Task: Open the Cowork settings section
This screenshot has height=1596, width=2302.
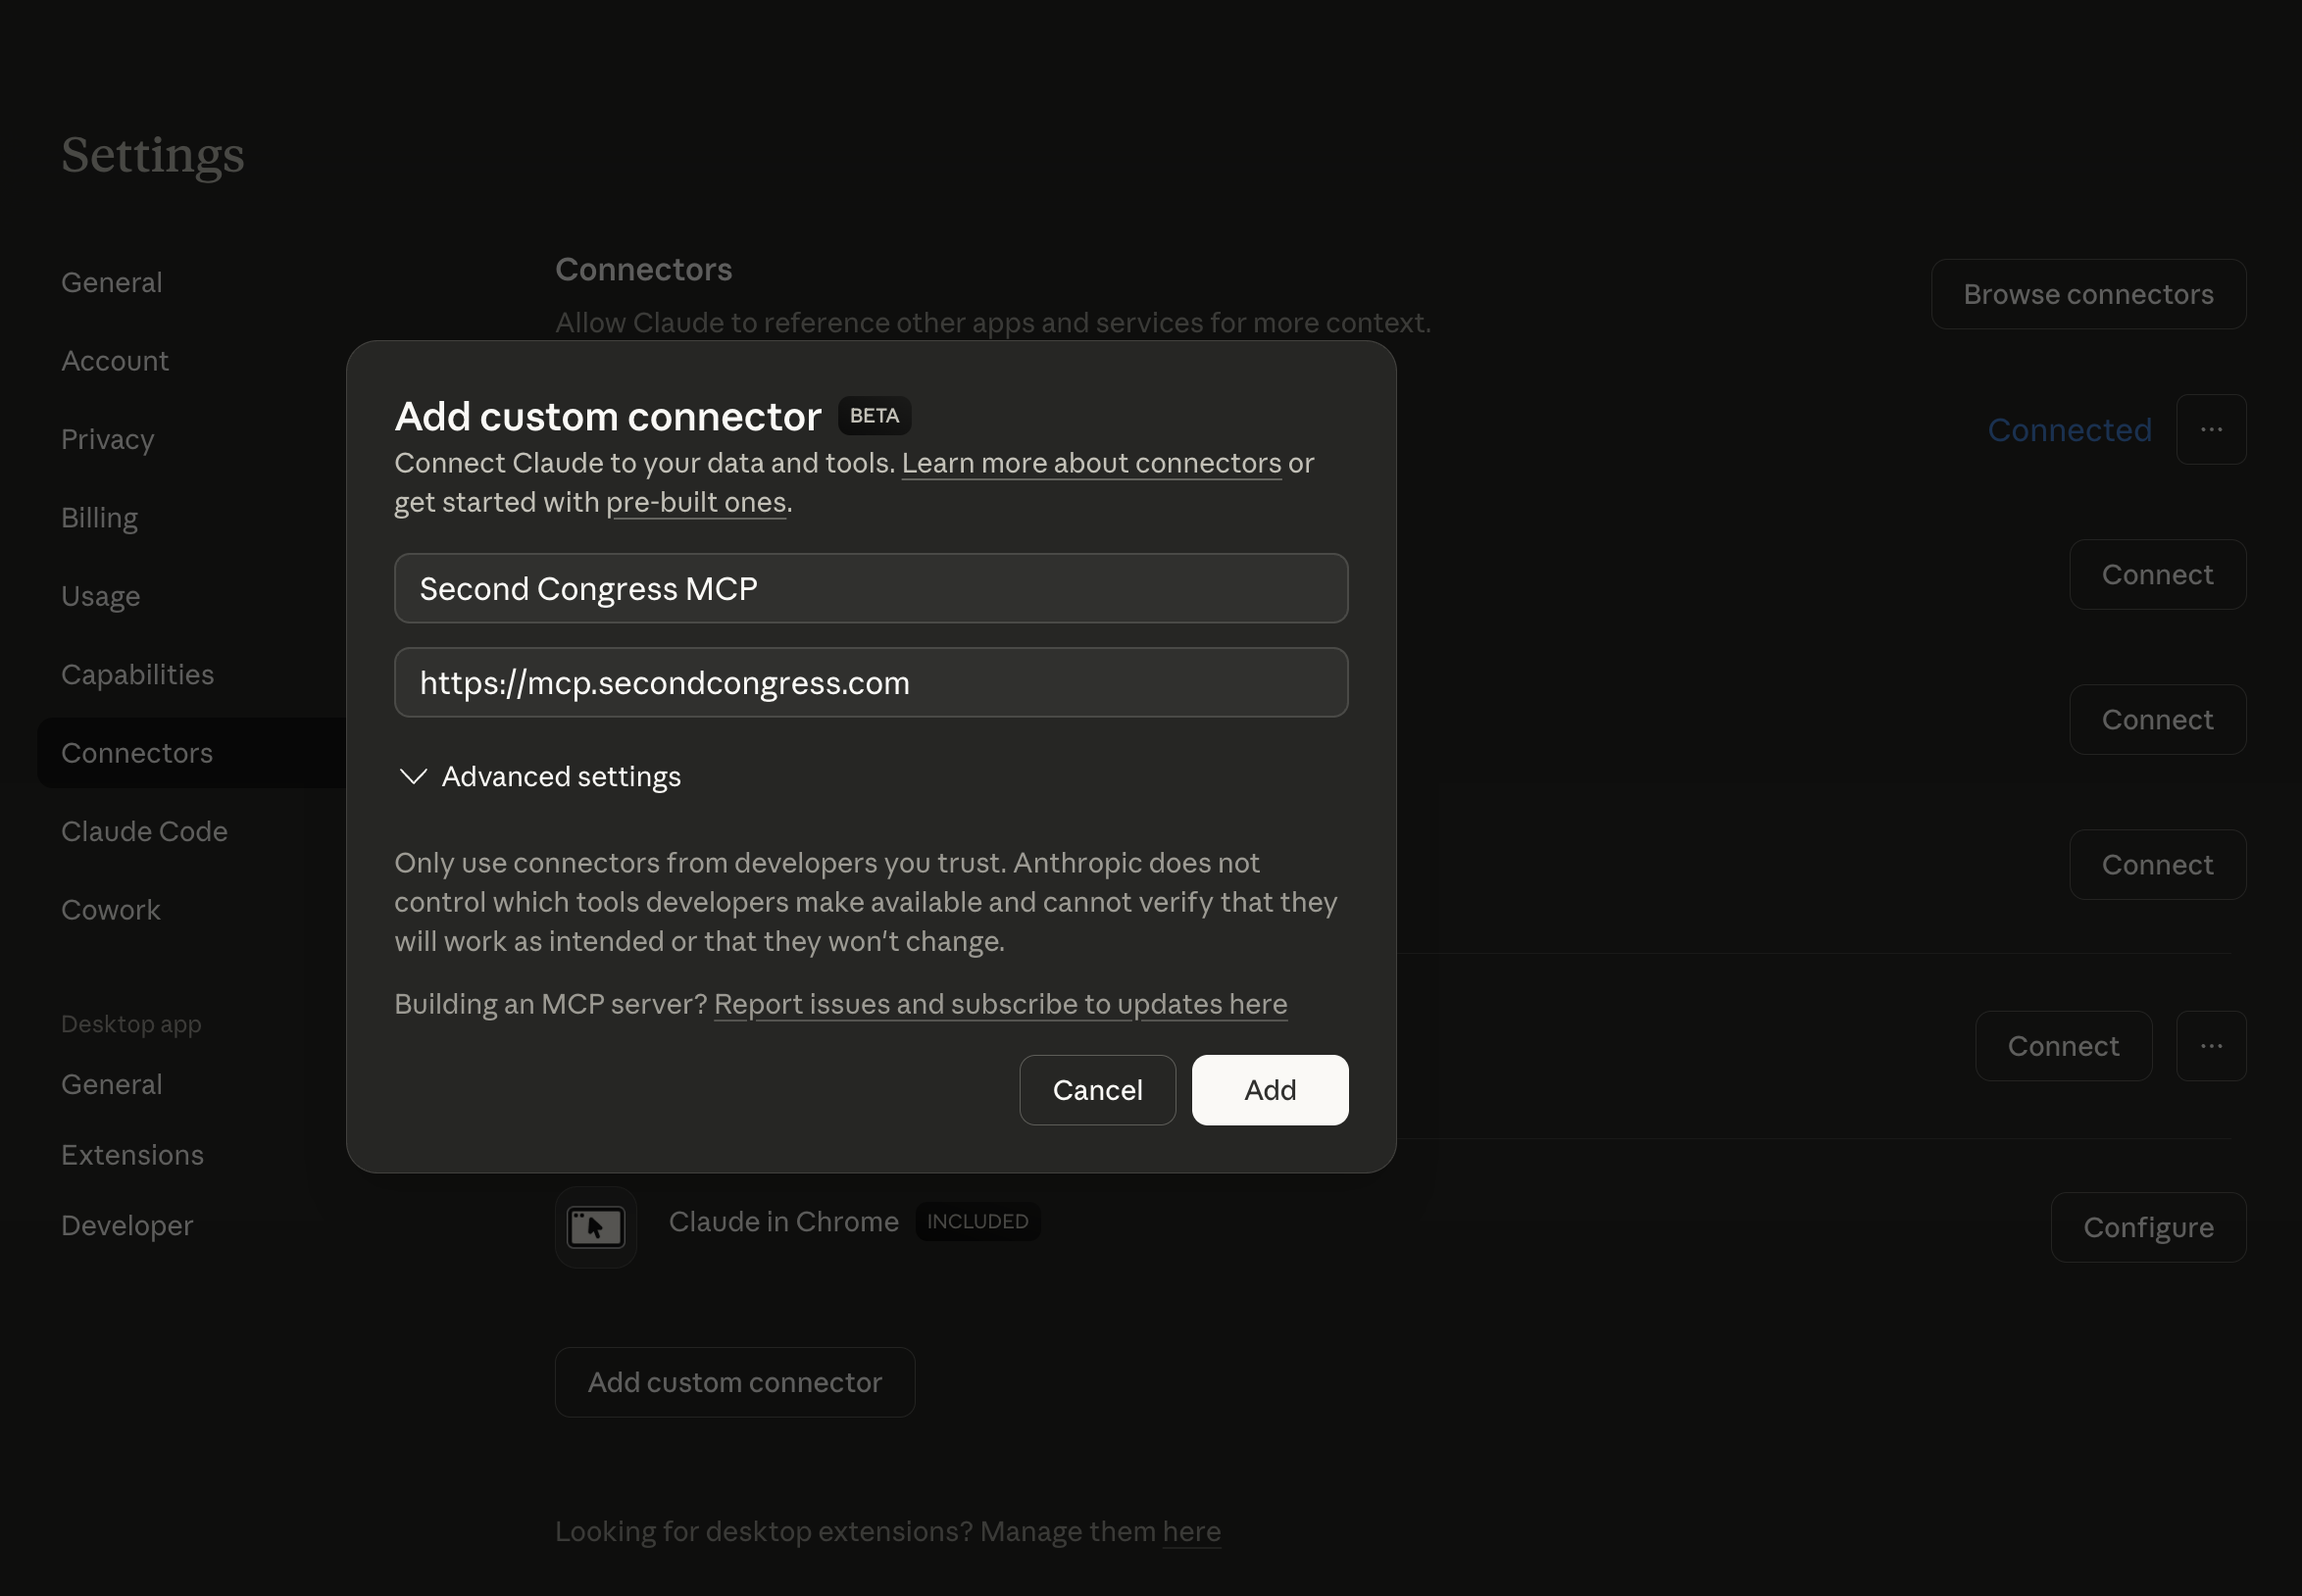Action: pos(110,910)
